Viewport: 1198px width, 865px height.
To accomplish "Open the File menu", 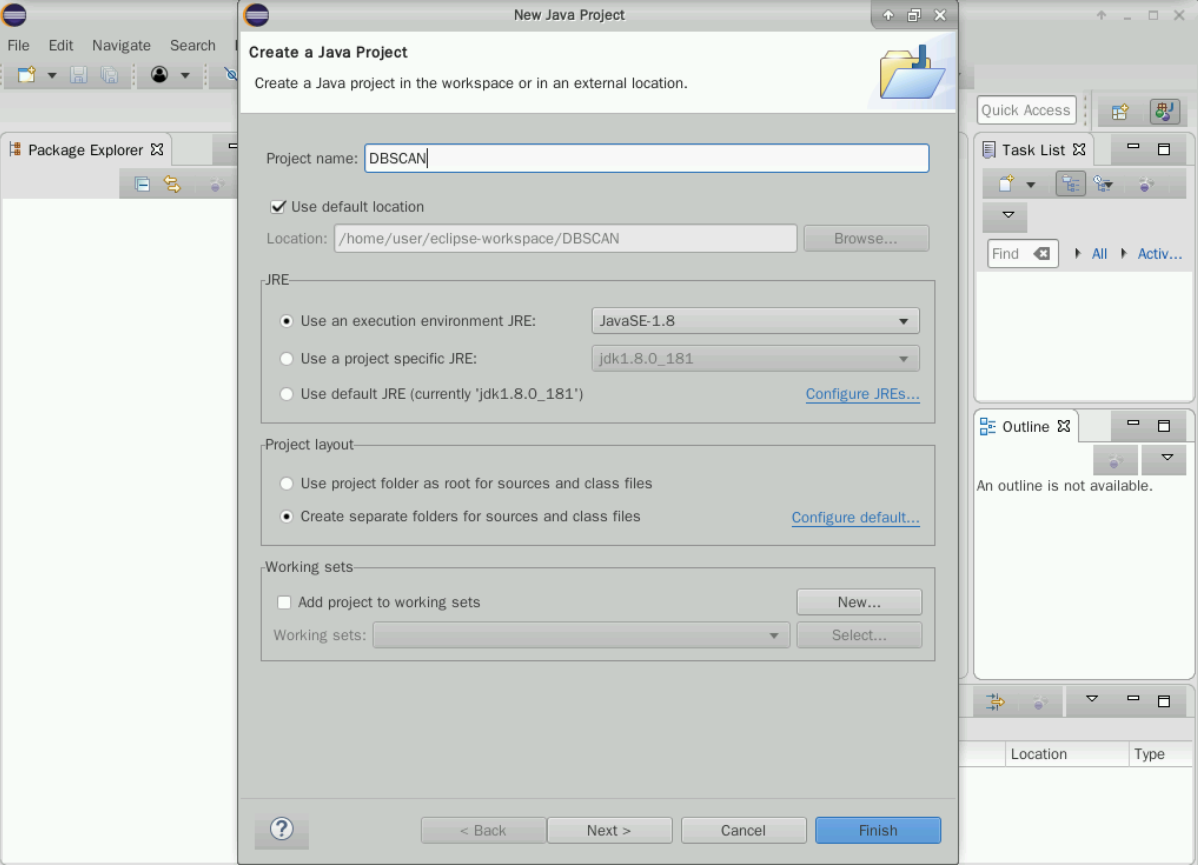I will click(x=18, y=45).
